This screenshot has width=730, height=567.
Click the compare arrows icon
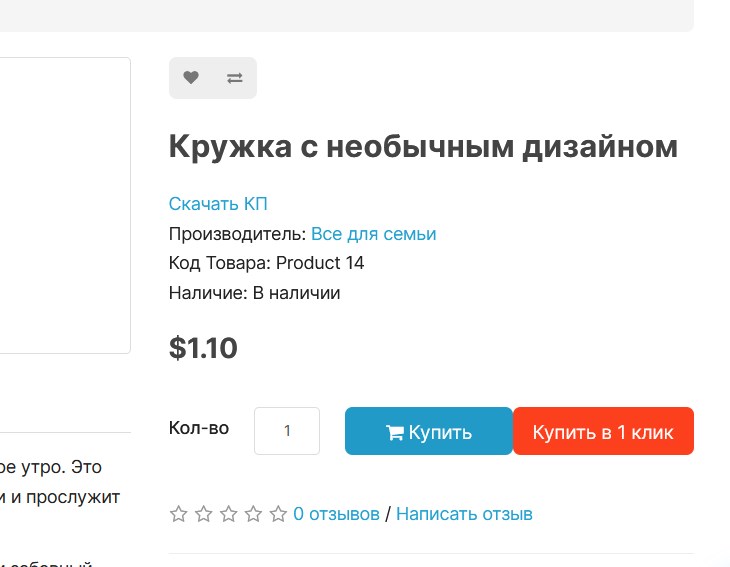tap(235, 78)
